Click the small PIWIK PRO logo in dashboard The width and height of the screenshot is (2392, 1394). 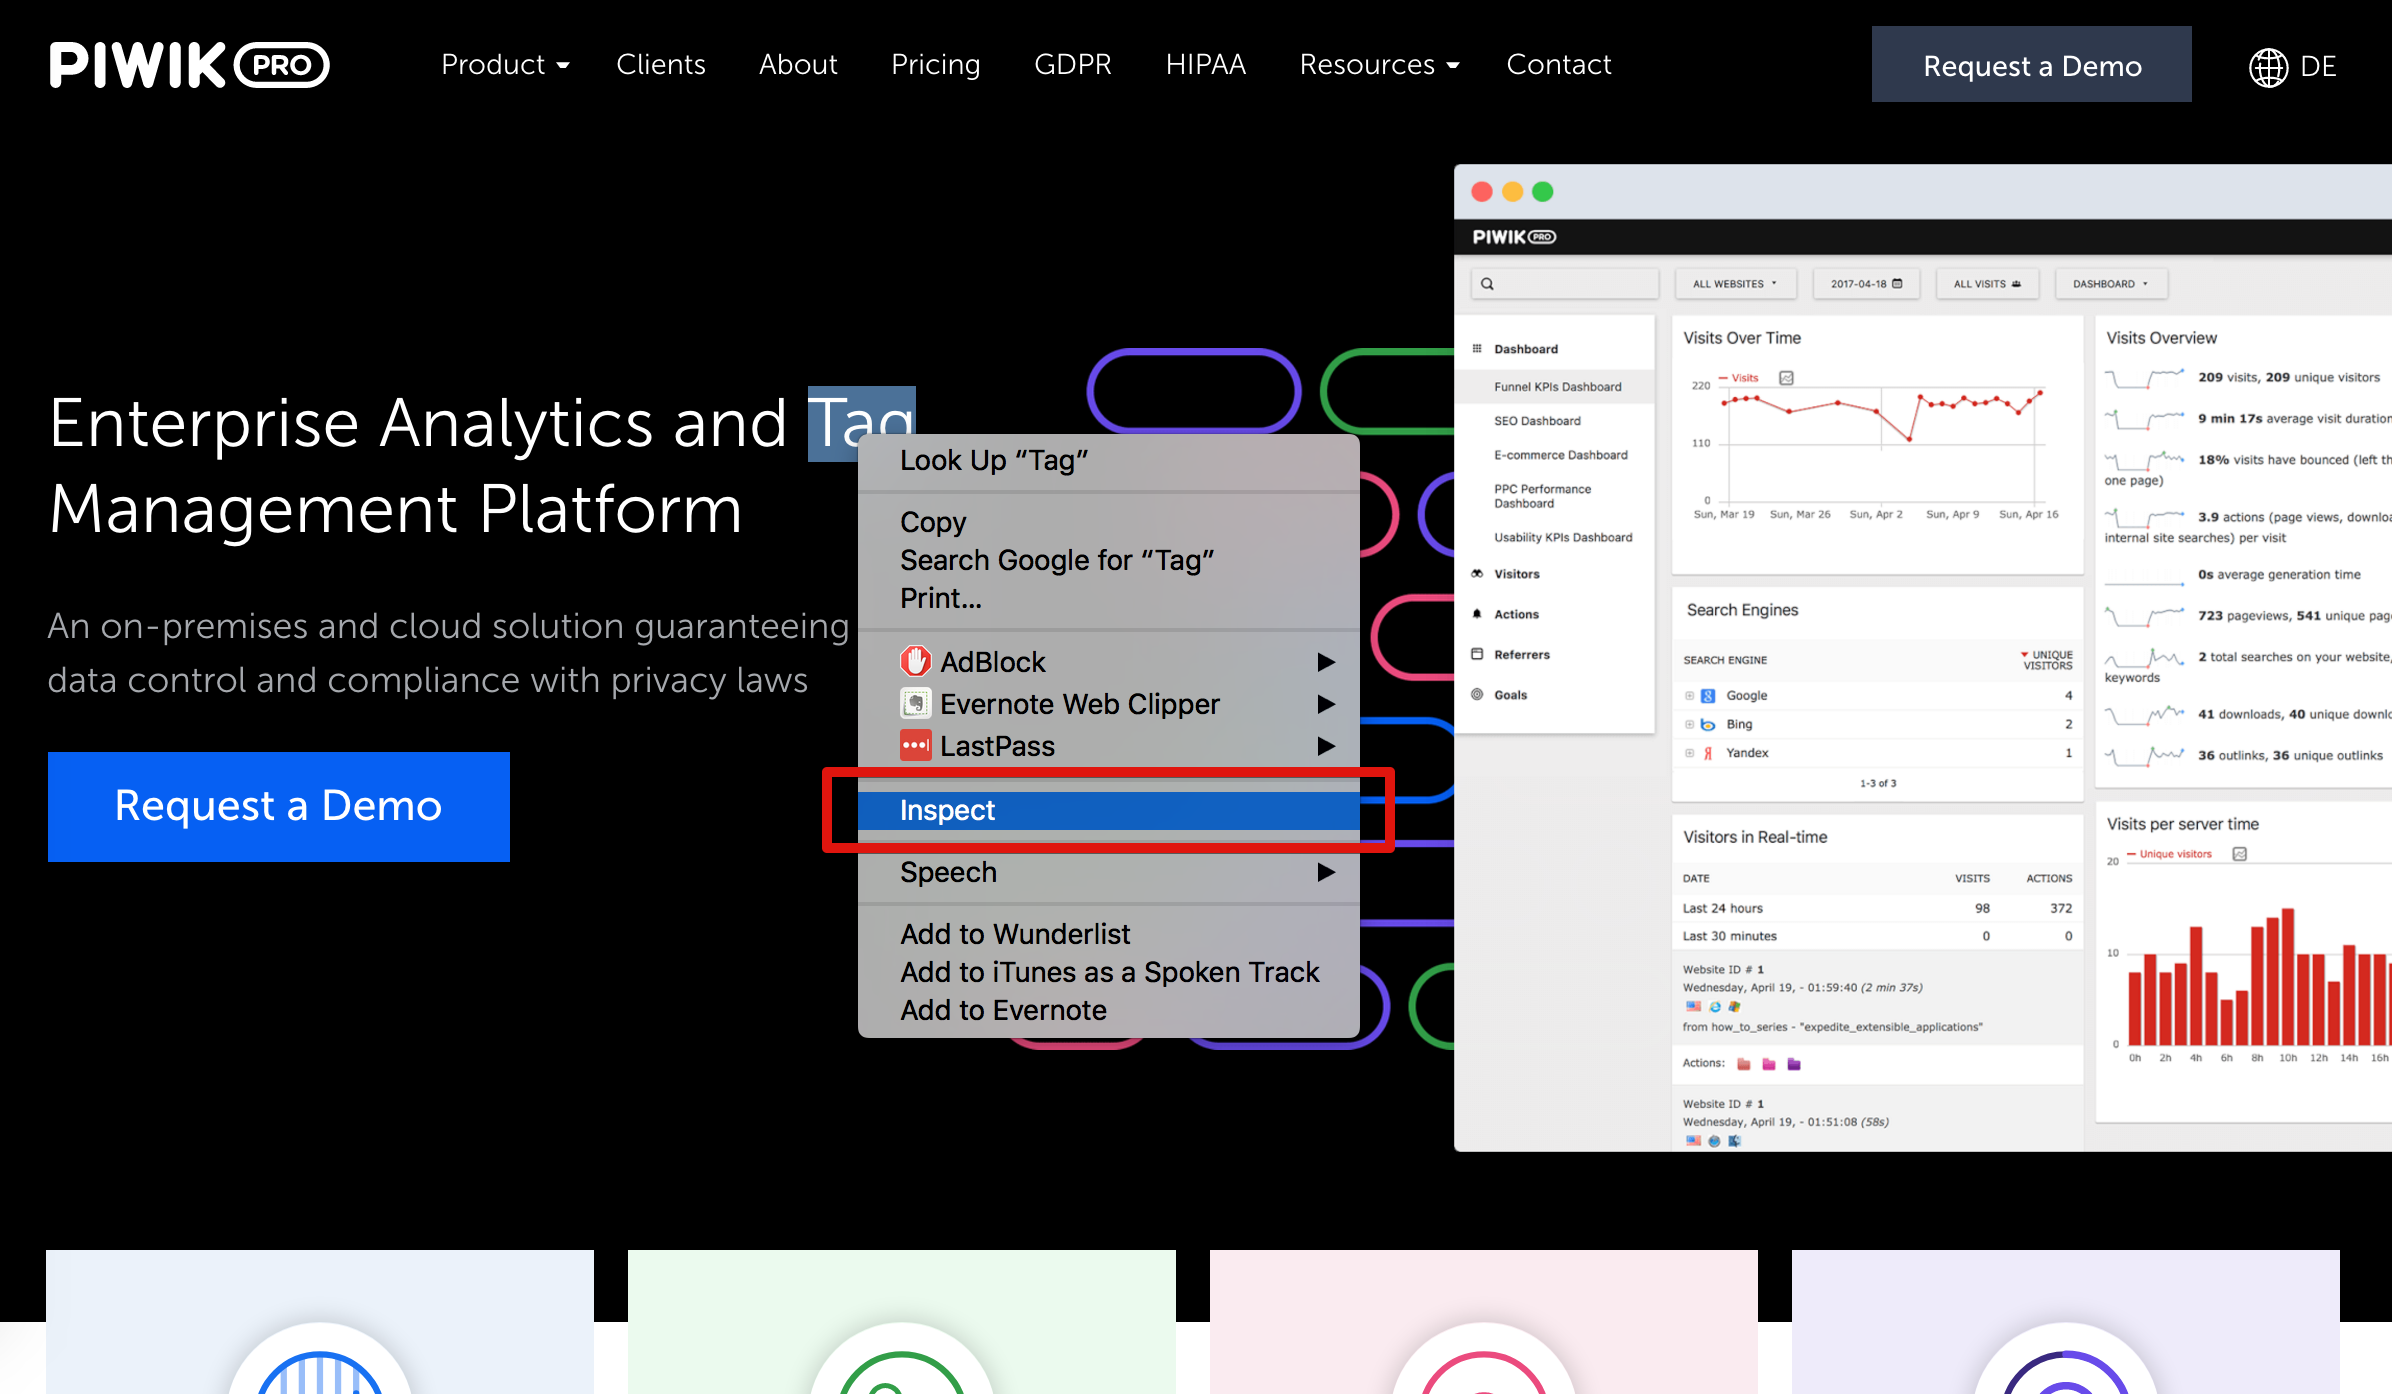click(x=1514, y=237)
